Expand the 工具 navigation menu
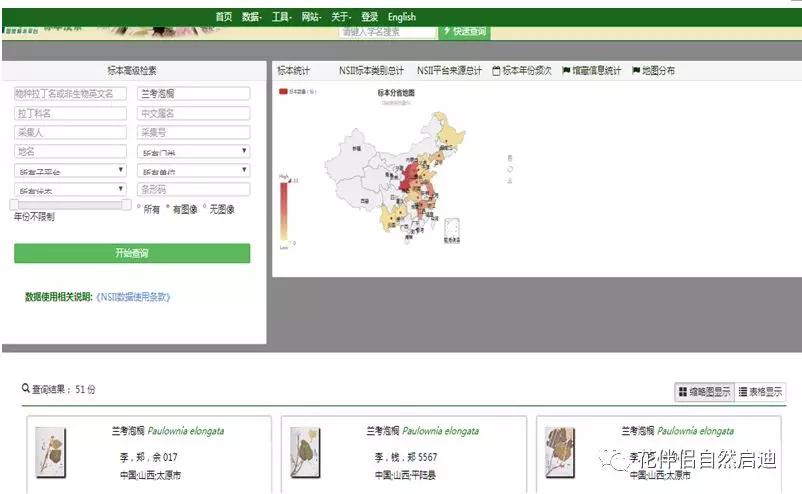 pos(281,17)
